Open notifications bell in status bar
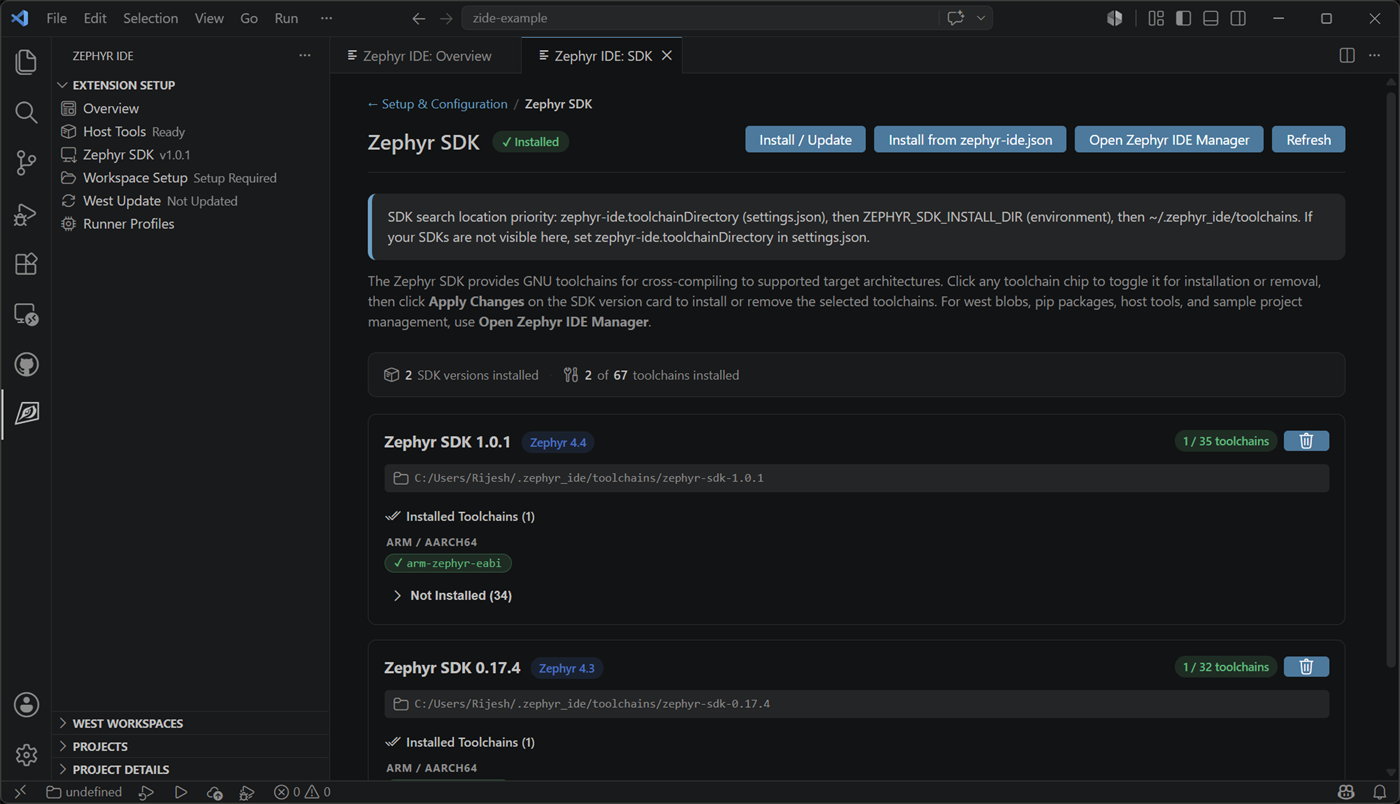This screenshot has width=1400, height=804. coord(1379,792)
